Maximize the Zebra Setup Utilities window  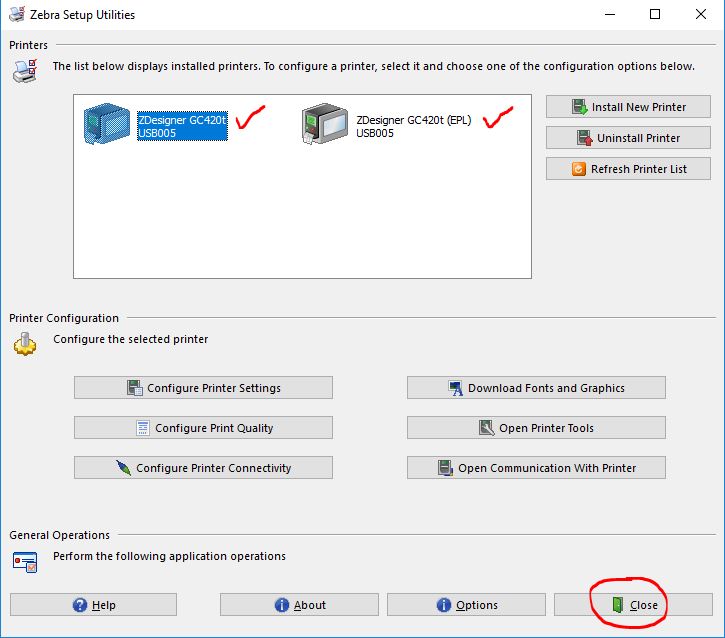655,14
